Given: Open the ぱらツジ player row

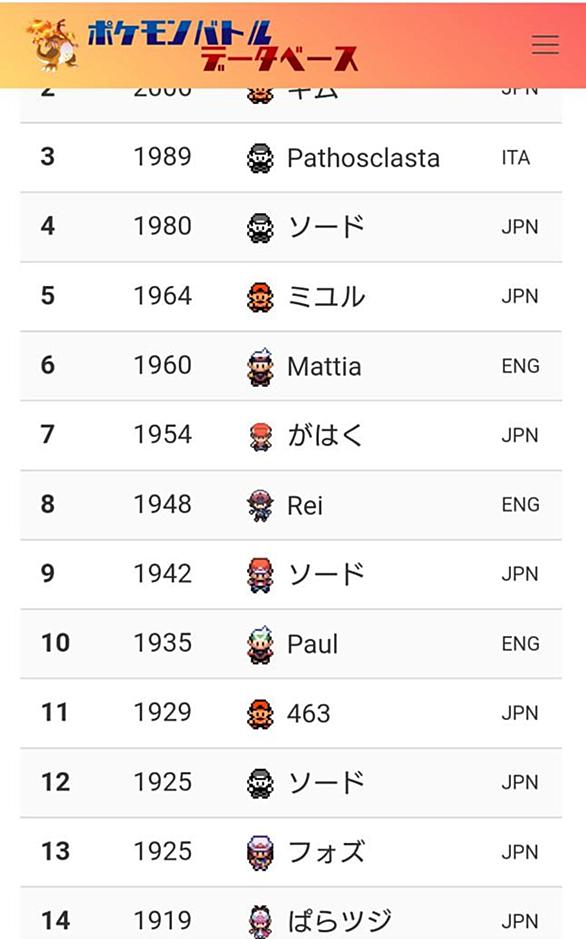Looking at the screenshot, I should pyautogui.click(x=291, y=913).
